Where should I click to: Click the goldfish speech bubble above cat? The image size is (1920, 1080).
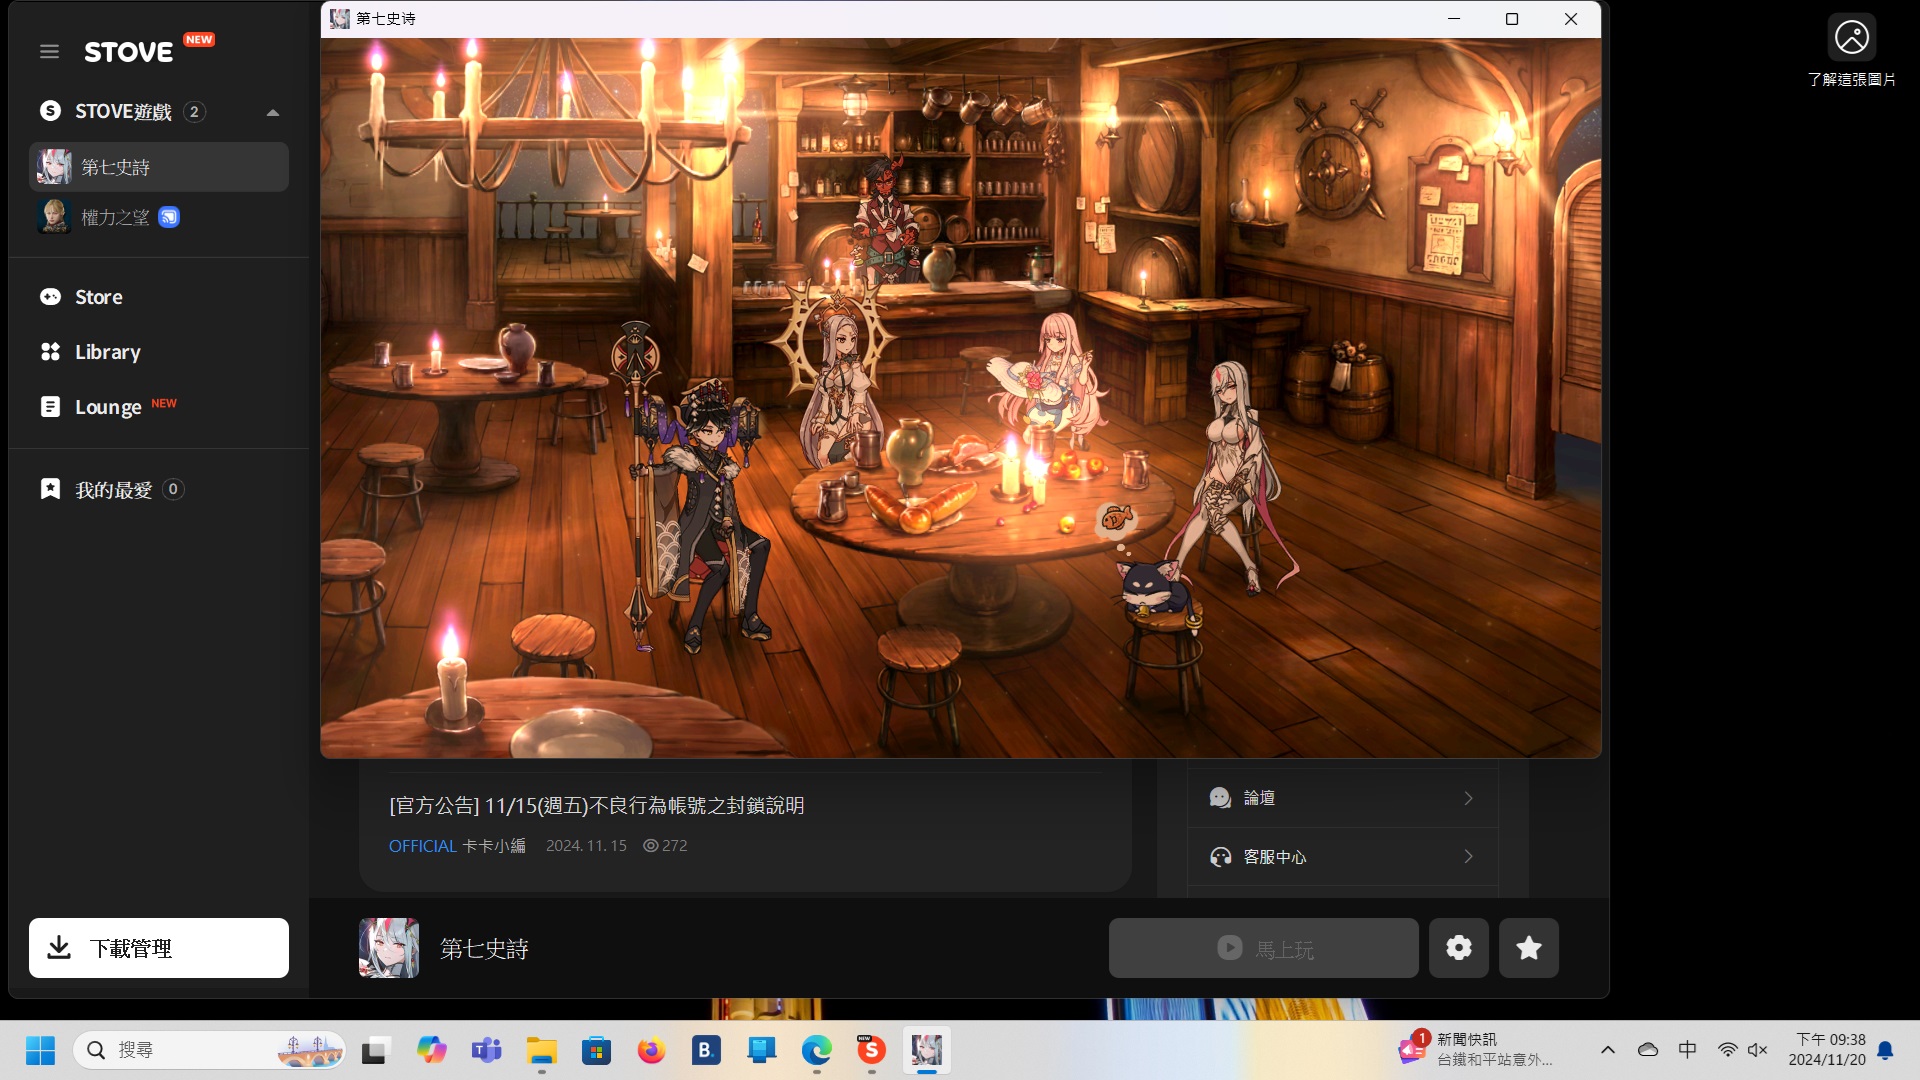point(1116,519)
